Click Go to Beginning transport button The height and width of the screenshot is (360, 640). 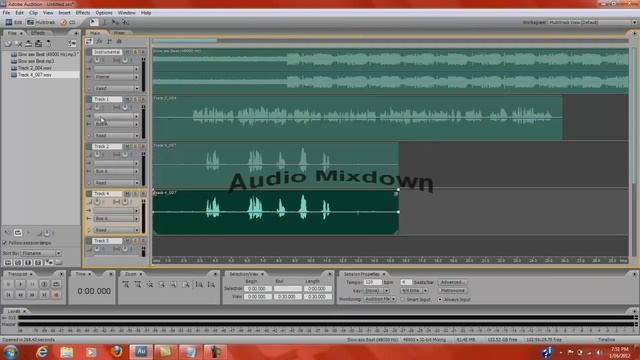[x=8, y=295]
